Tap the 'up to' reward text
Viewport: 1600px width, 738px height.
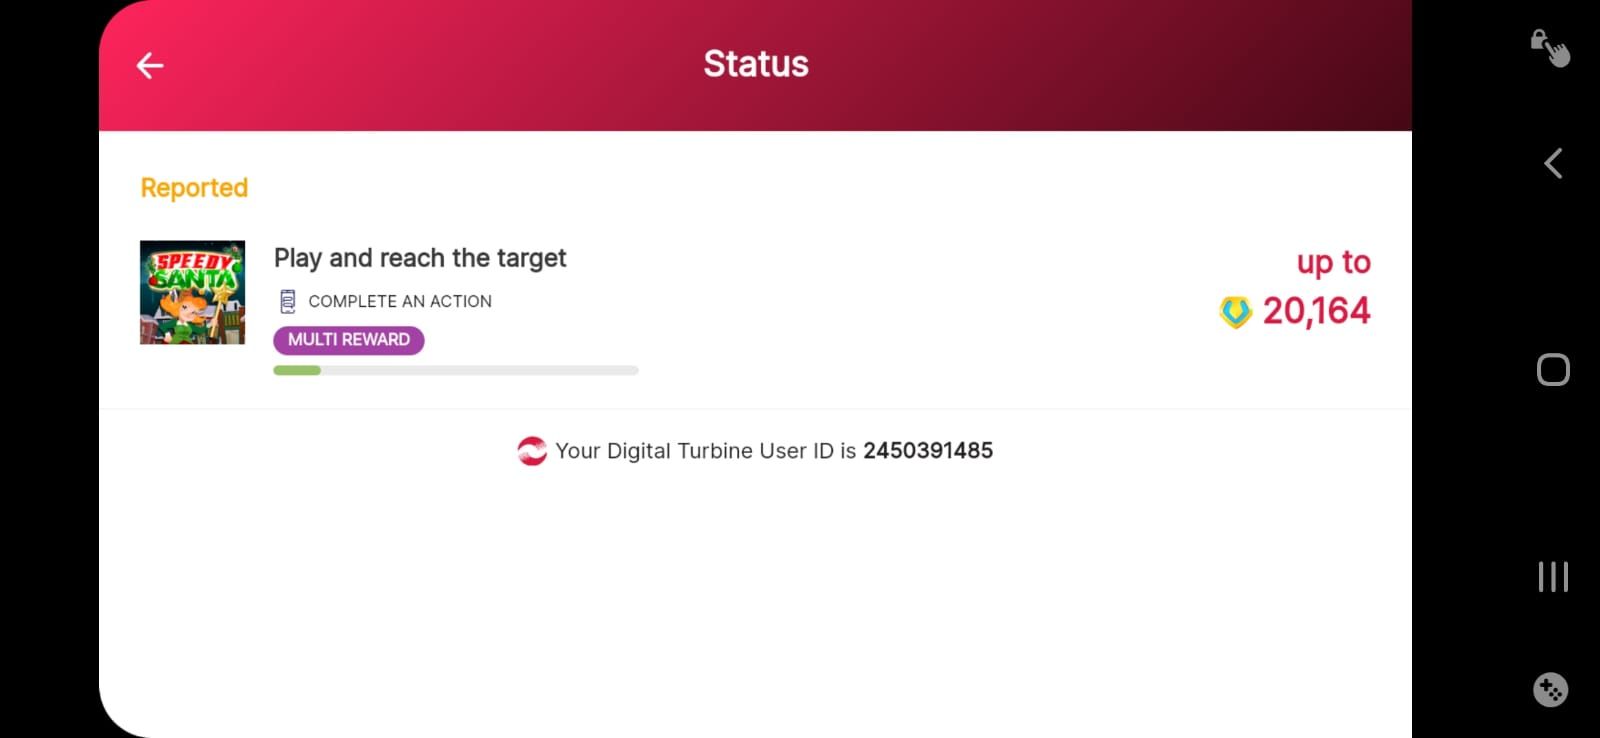(1334, 262)
